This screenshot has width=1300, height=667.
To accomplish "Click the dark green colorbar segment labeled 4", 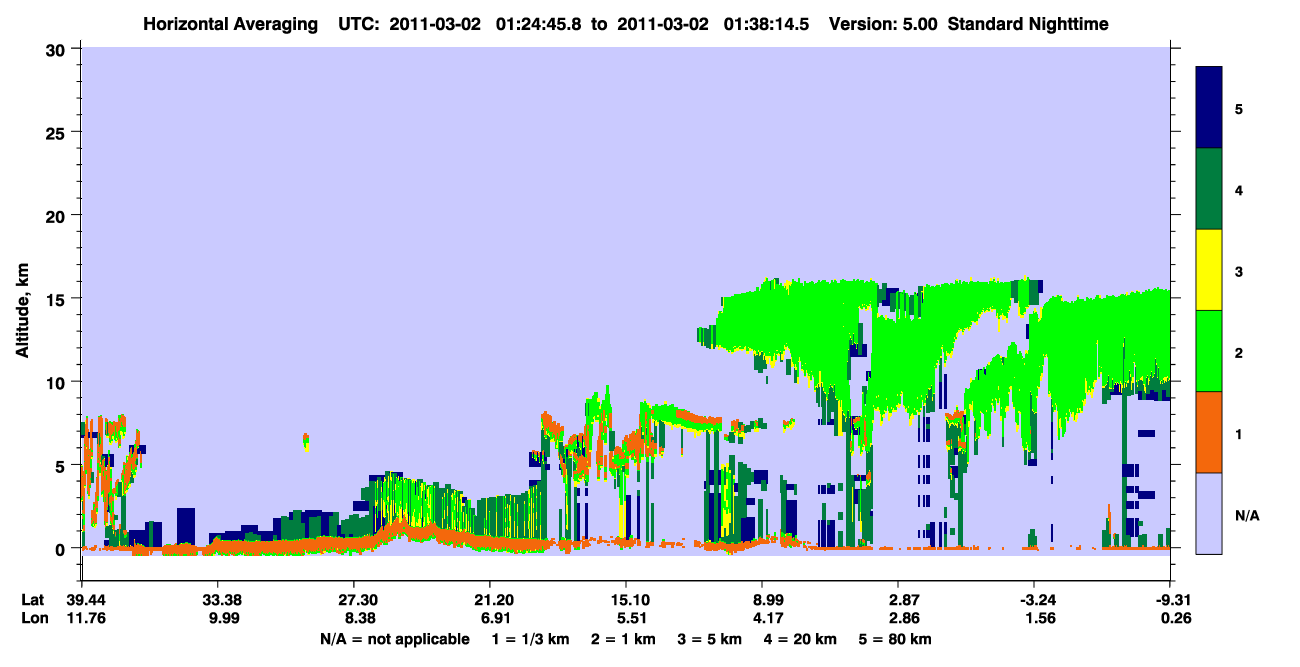I will click(1209, 189).
